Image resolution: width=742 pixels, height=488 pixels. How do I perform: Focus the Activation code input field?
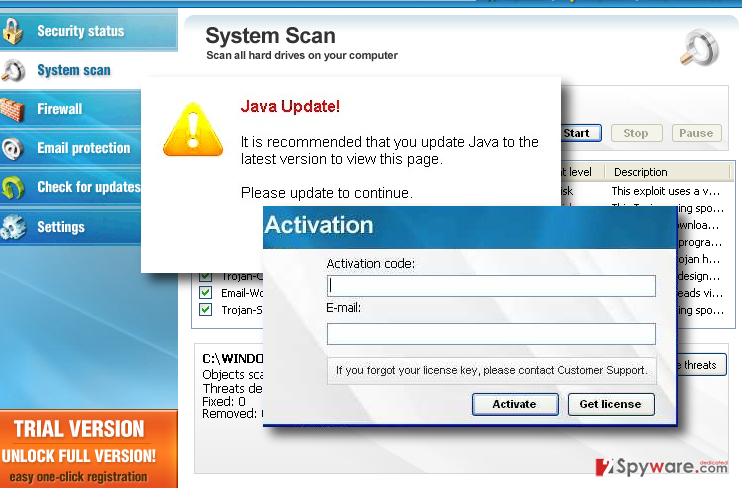tap(491, 286)
